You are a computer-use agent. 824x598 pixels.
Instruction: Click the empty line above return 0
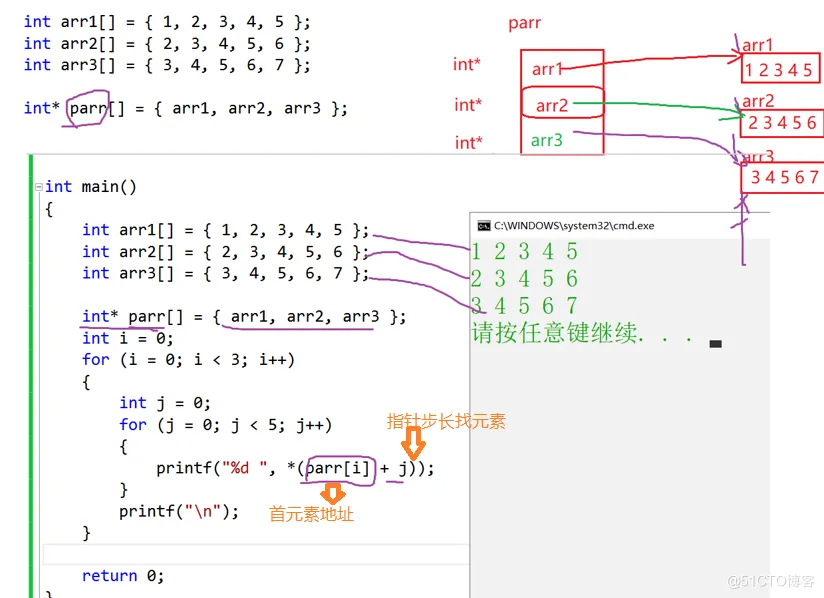pos(256,555)
